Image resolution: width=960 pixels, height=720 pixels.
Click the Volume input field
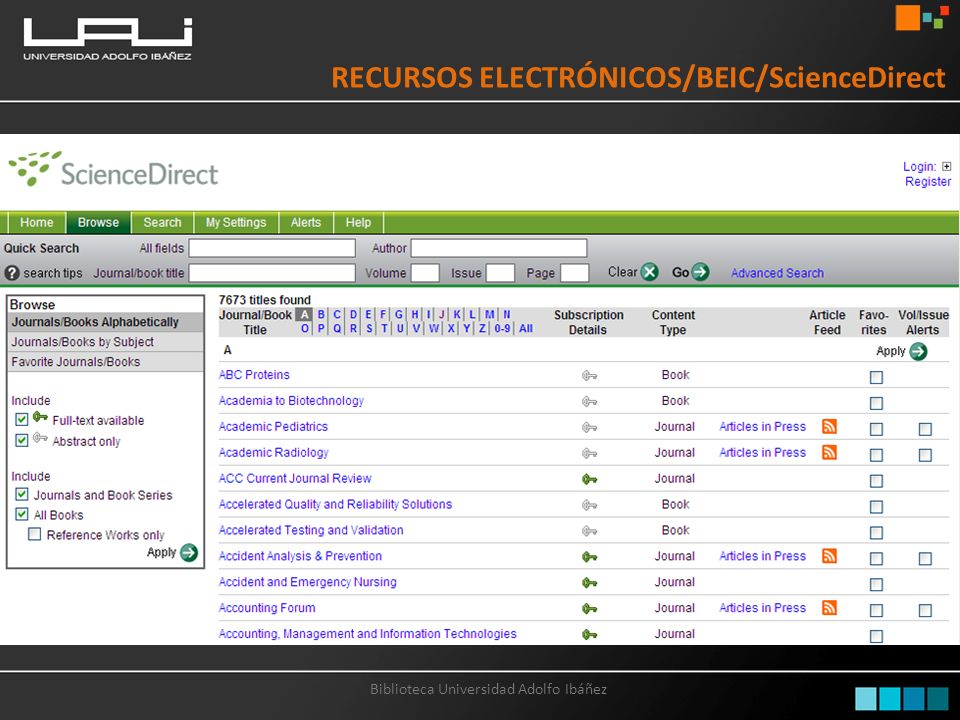(425, 273)
